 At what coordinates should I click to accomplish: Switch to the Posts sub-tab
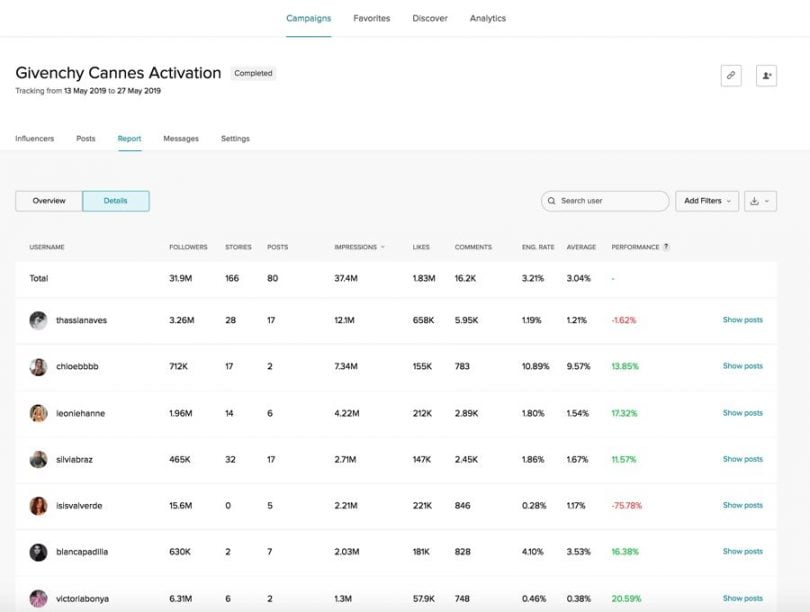click(x=86, y=138)
